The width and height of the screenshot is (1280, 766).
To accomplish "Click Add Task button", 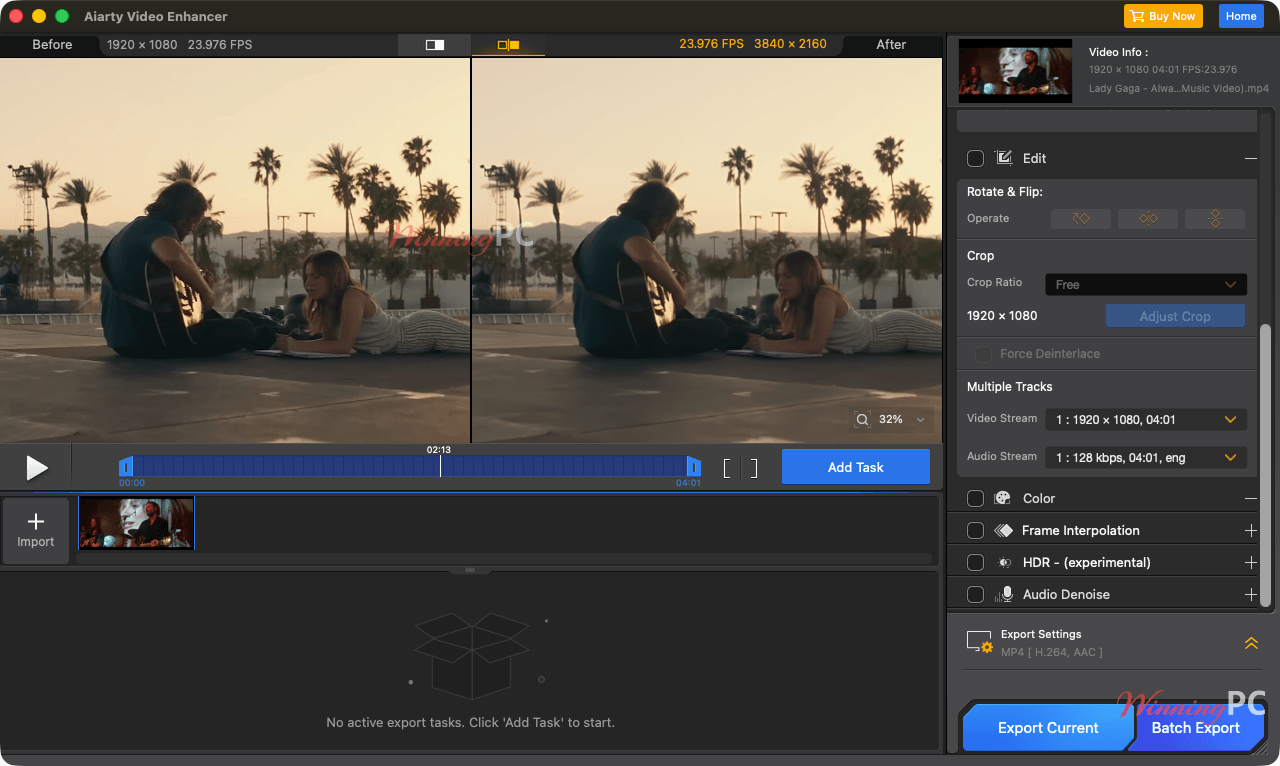I will (x=856, y=467).
